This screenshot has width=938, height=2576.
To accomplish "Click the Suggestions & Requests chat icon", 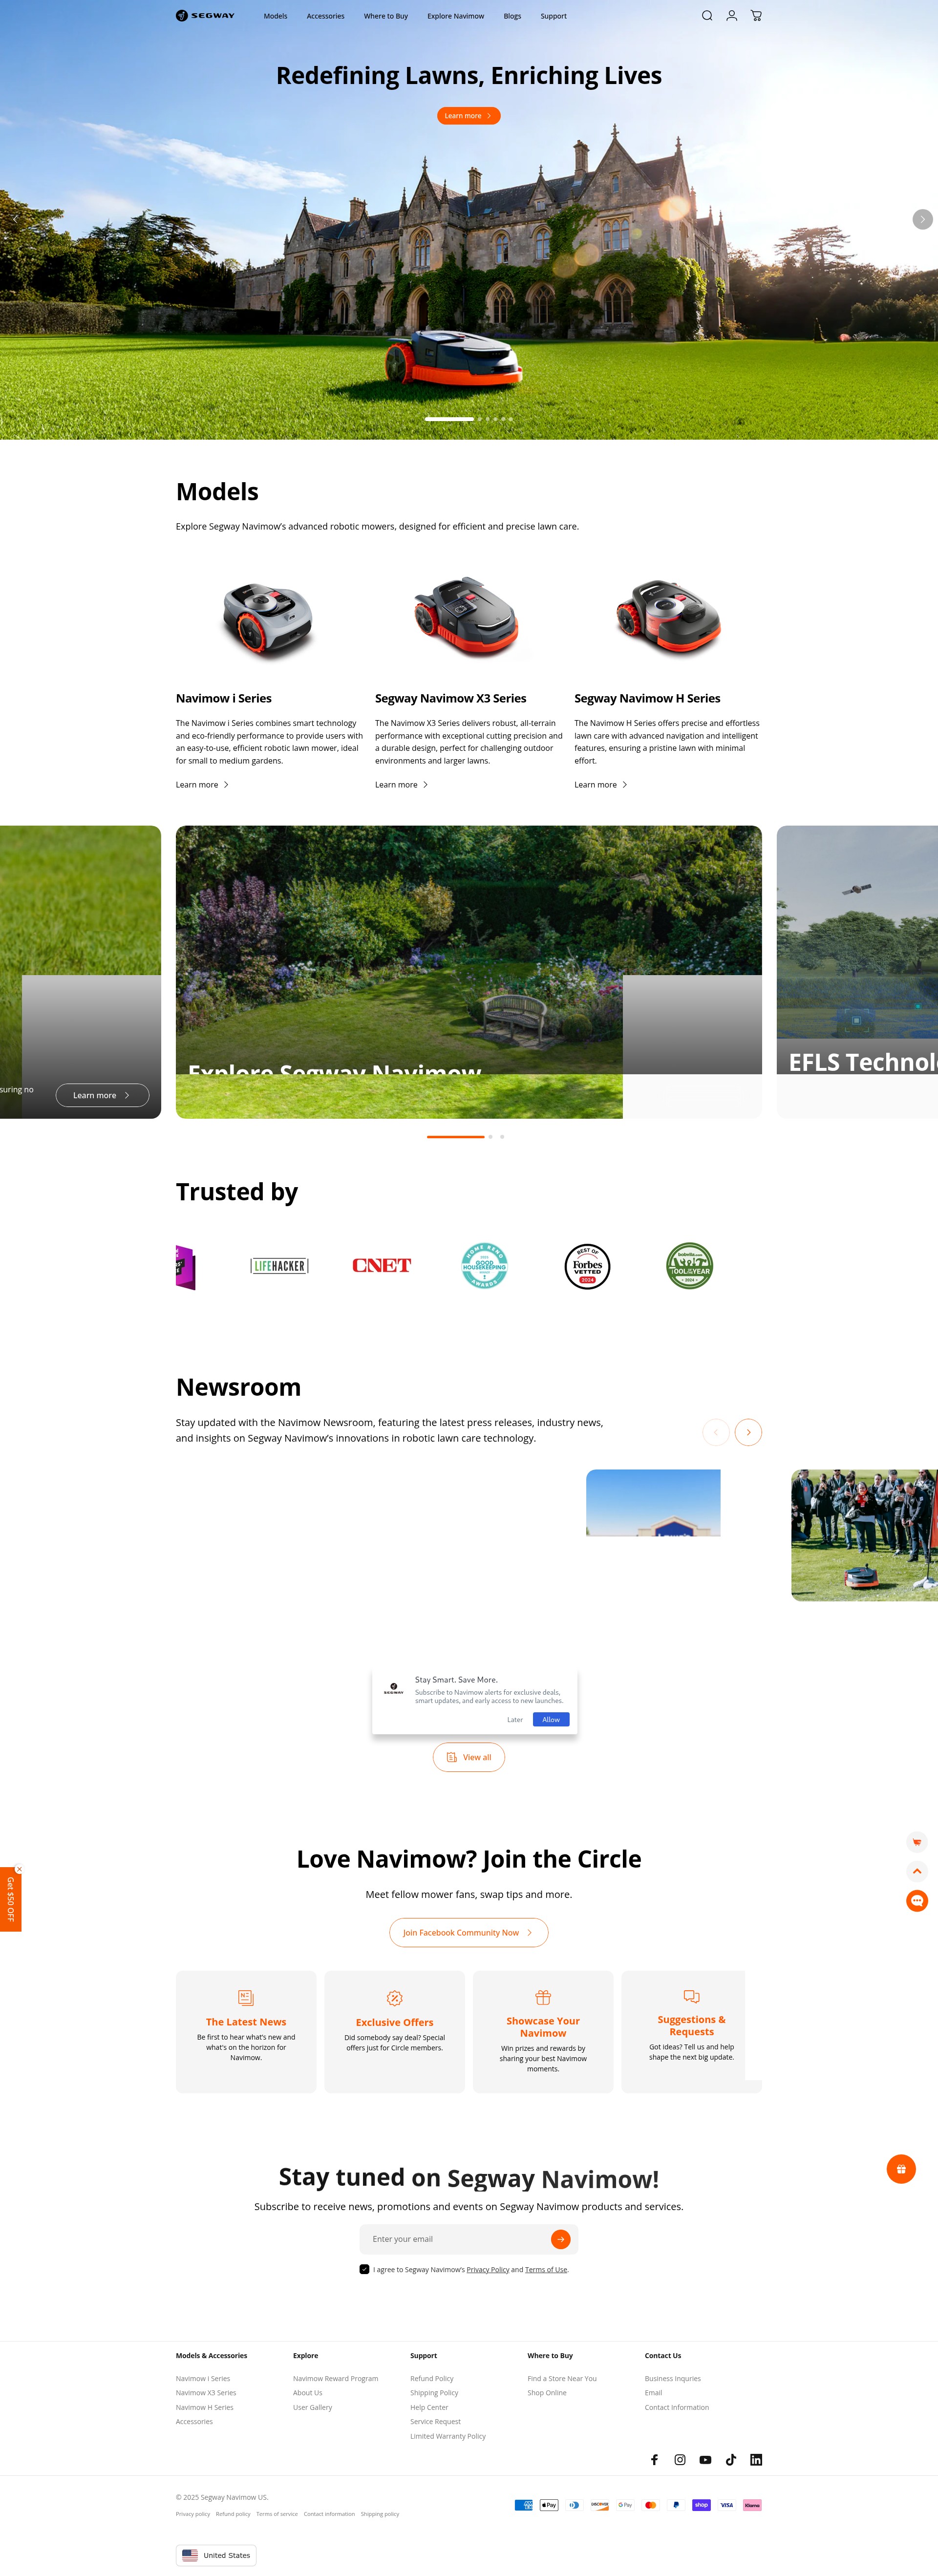I will [691, 1996].
